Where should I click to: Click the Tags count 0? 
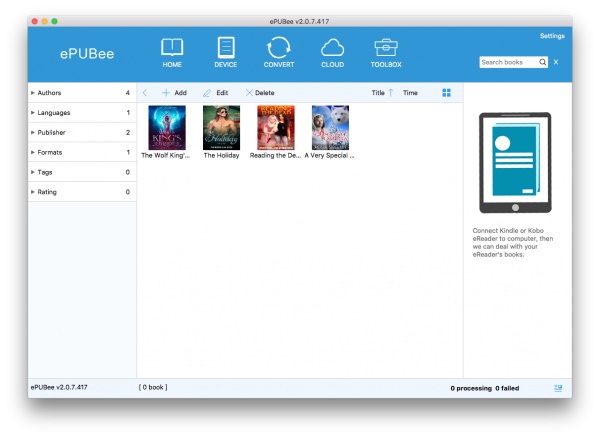click(128, 172)
